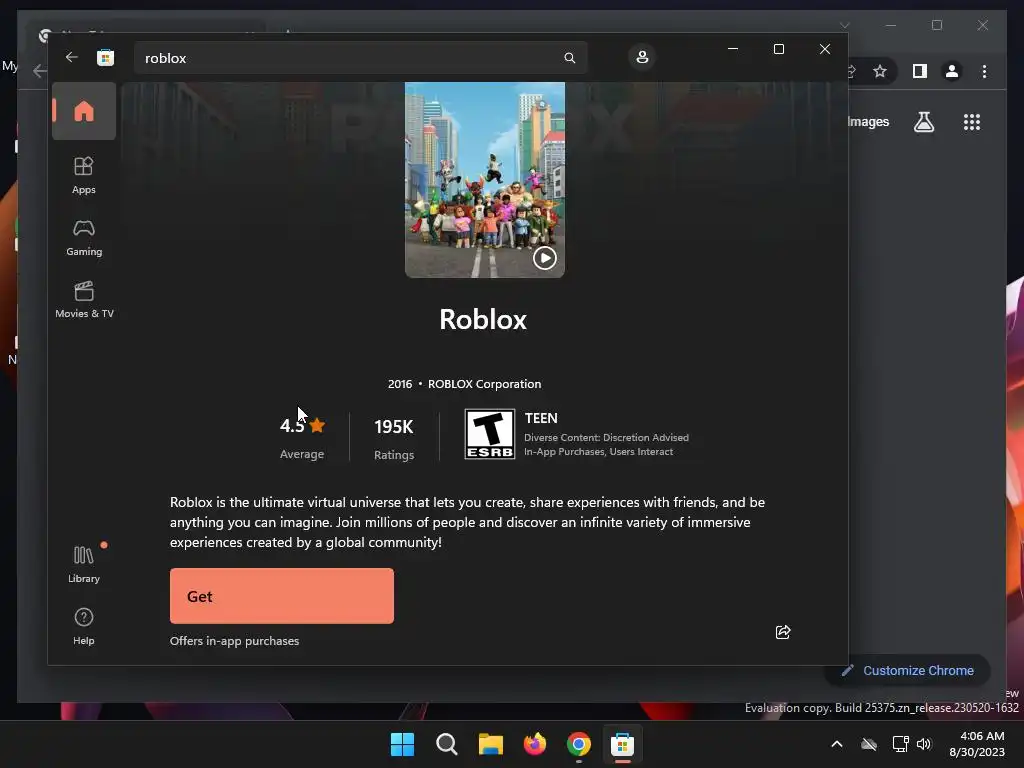Viewport: 1024px width, 768px height.
Task: Share the Roblox store page
Action: (783, 632)
